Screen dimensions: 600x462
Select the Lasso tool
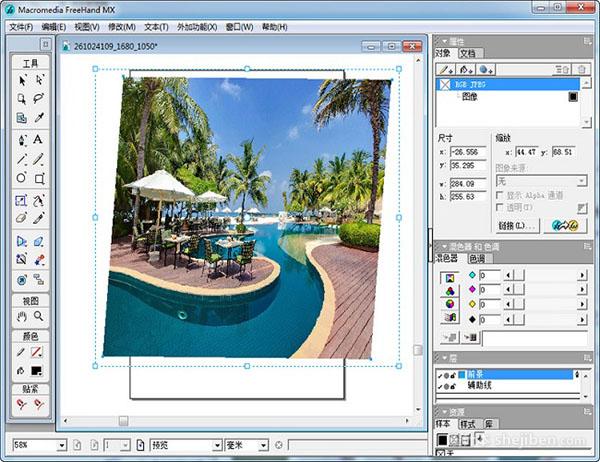(39, 99)
